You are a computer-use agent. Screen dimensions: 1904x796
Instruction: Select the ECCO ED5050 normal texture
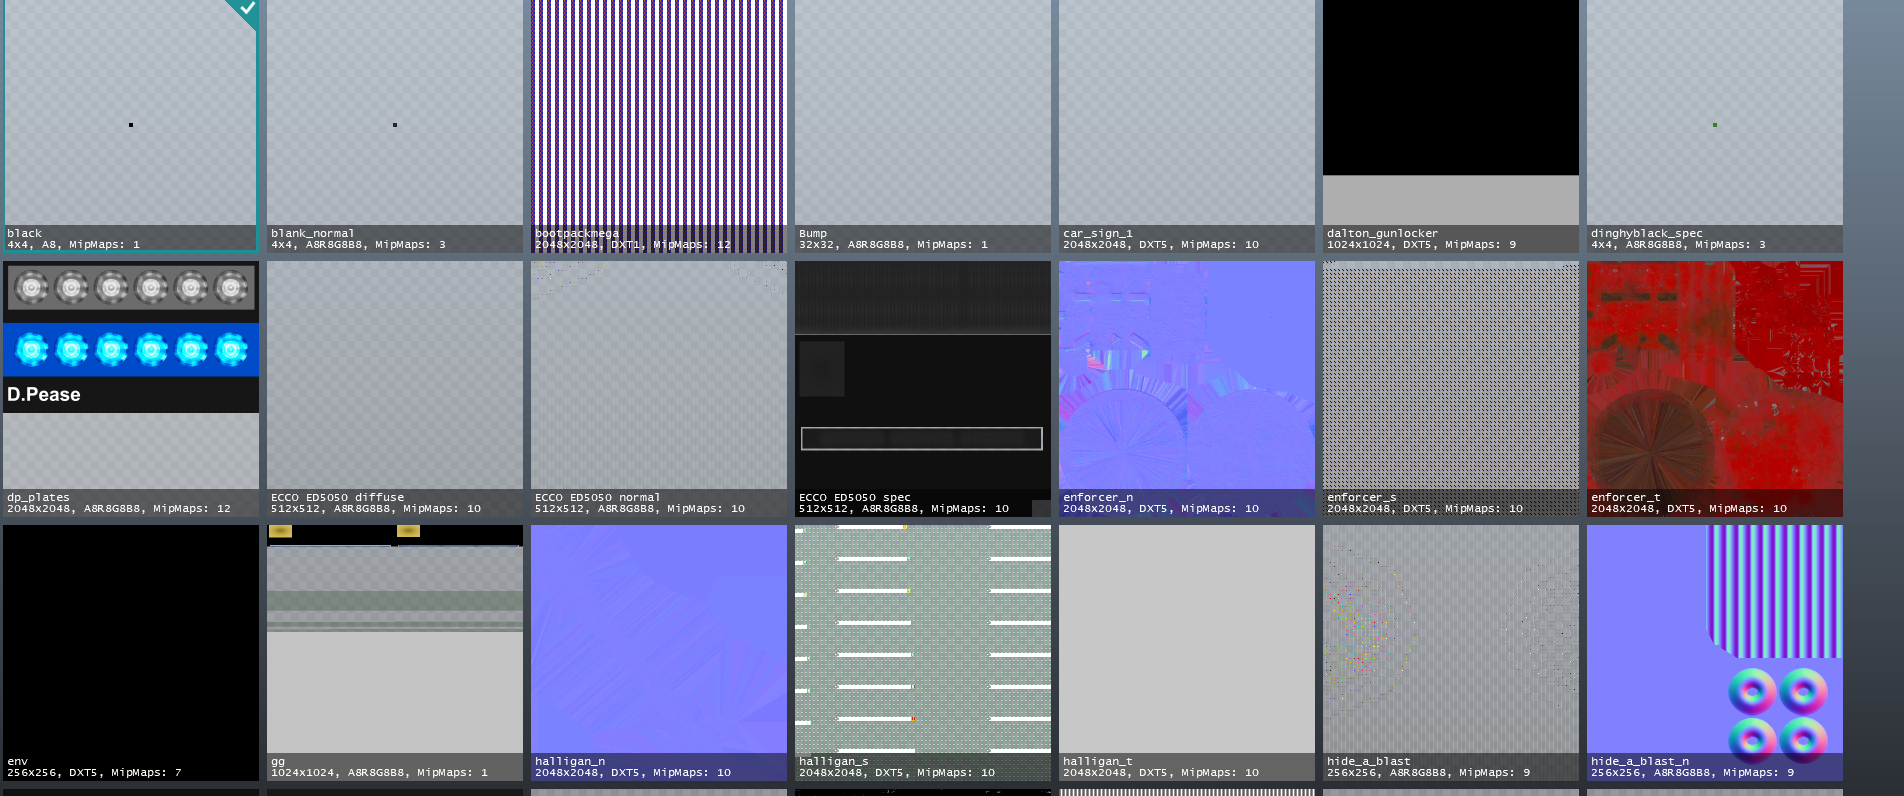click(658, 388)
